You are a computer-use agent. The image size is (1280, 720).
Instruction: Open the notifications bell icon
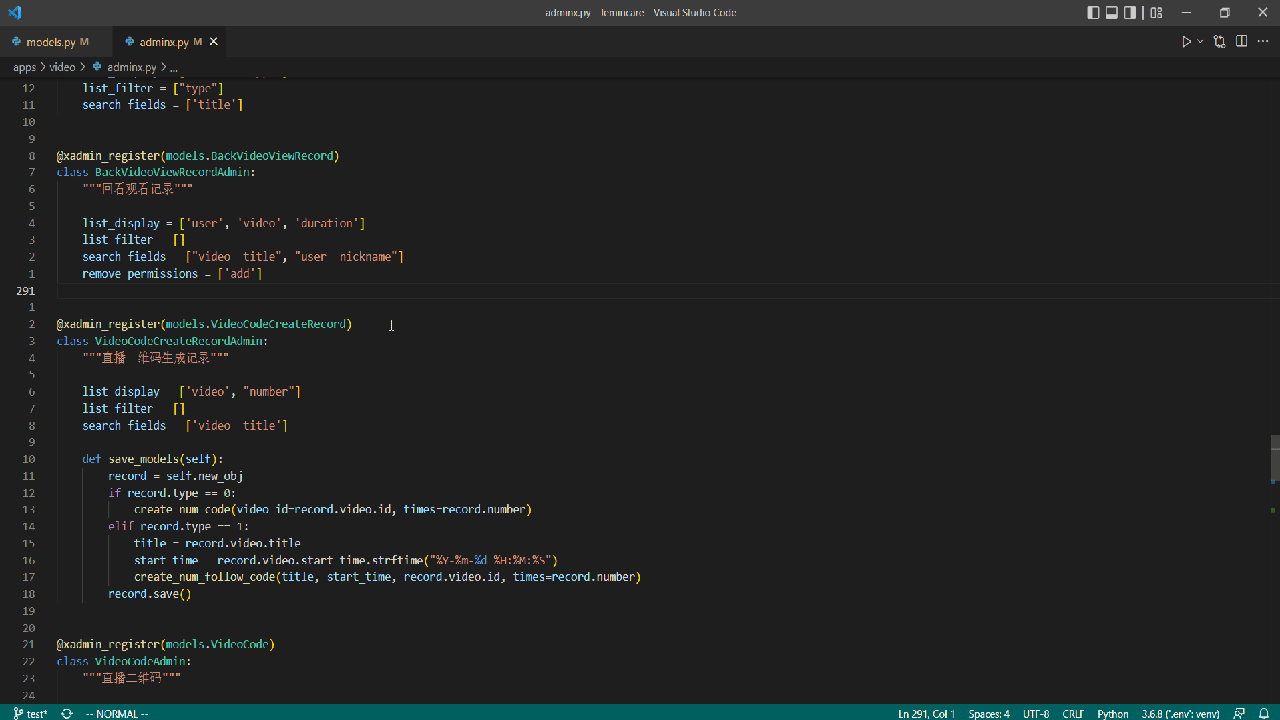point(1264,713)
